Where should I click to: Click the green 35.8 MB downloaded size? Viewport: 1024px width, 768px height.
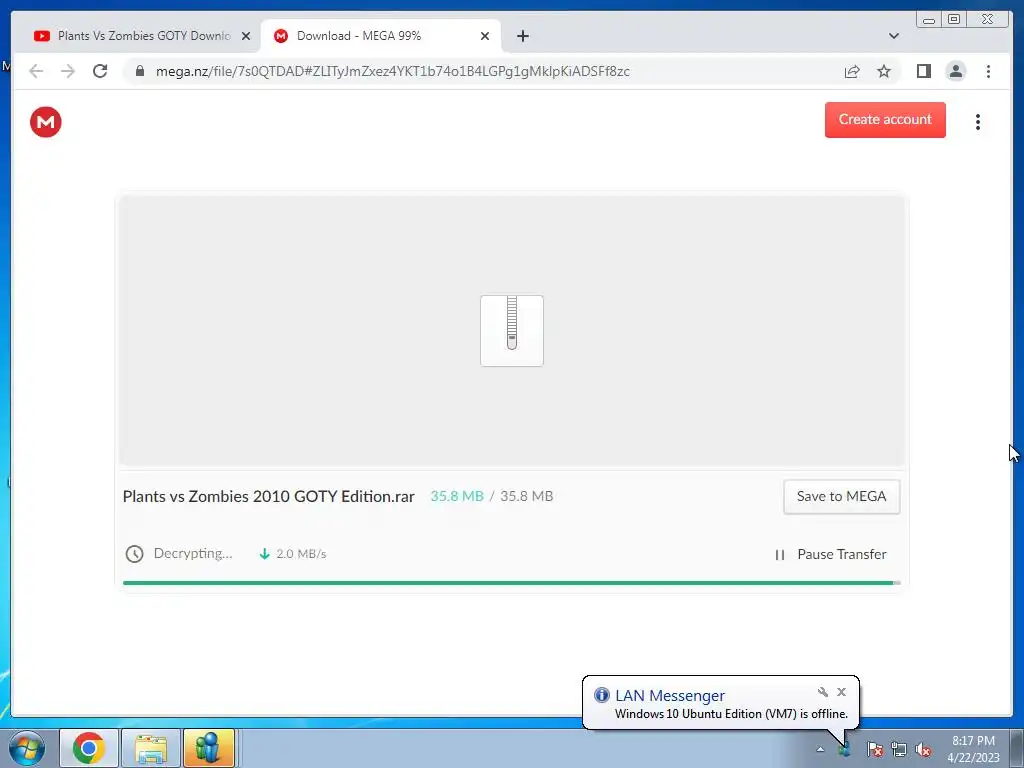(x=456, y=496)
